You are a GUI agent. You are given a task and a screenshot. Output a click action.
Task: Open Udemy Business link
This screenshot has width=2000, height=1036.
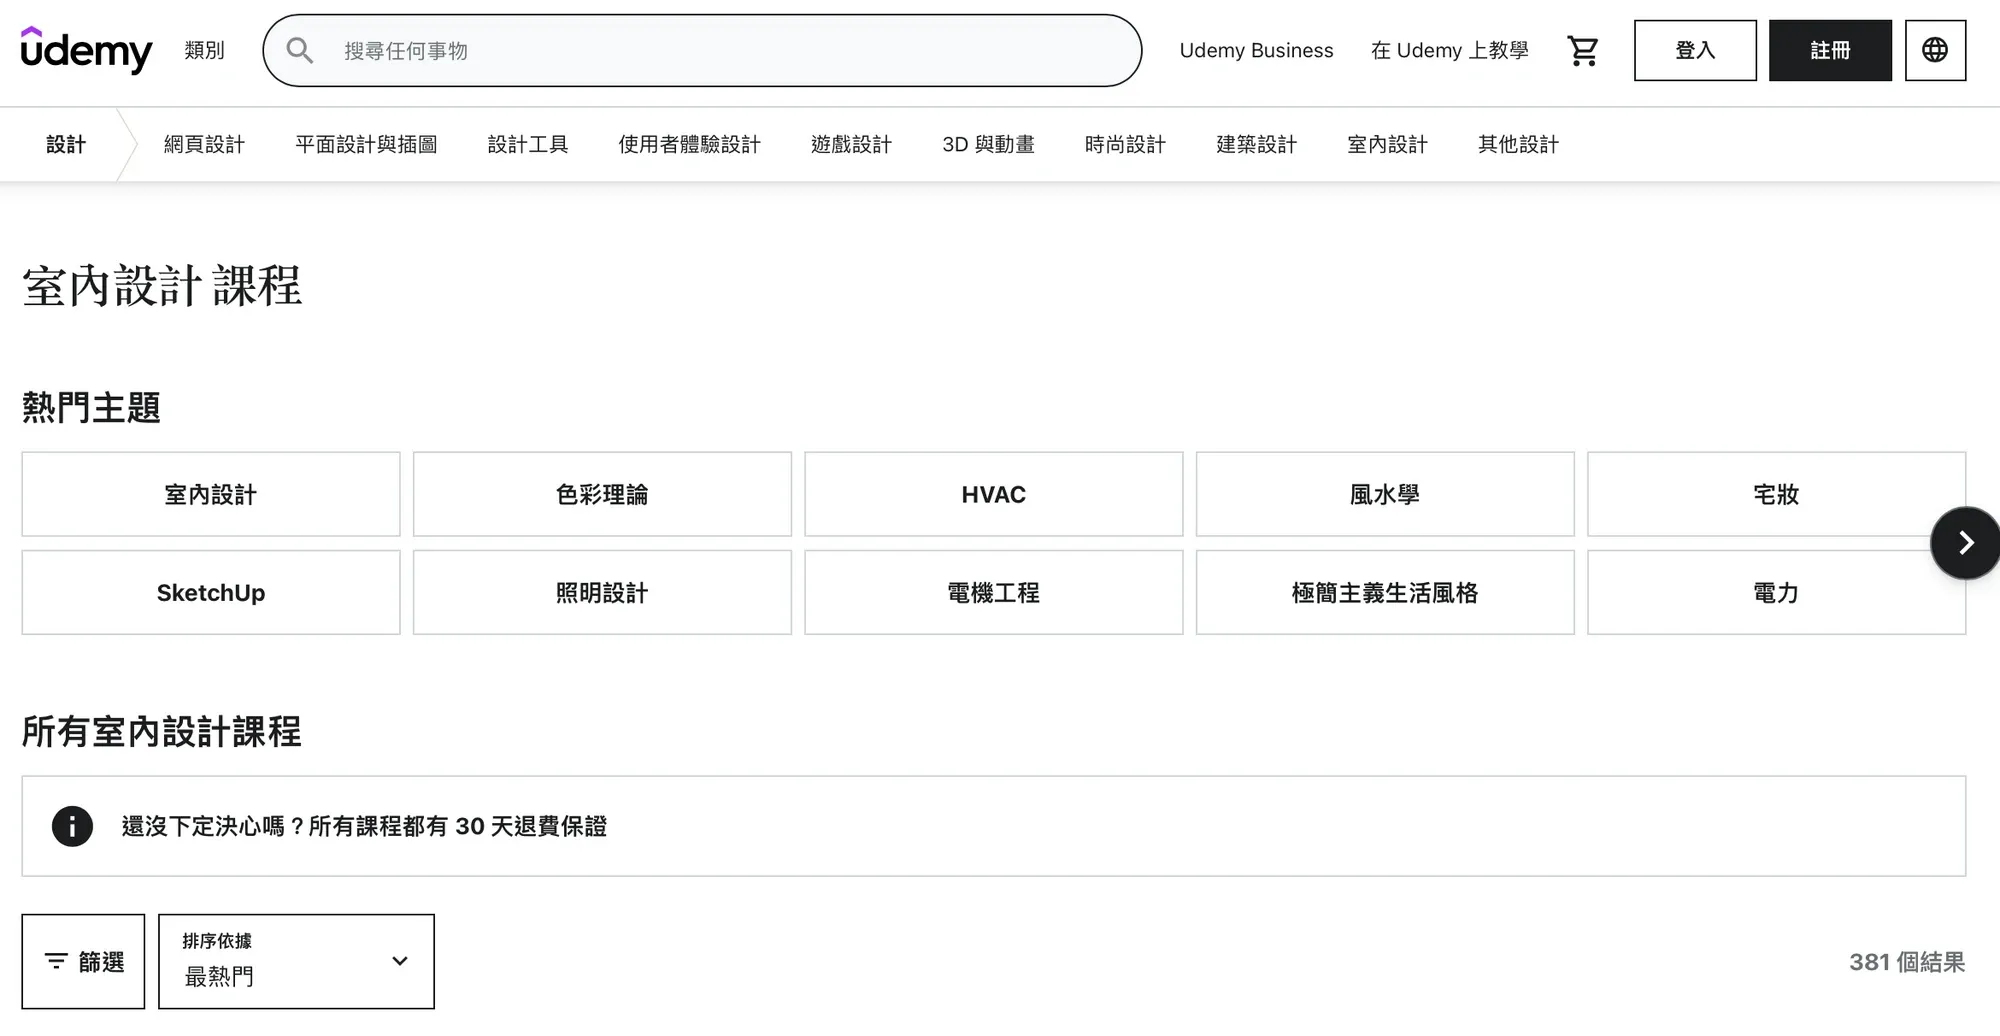tap(1256, 50)
